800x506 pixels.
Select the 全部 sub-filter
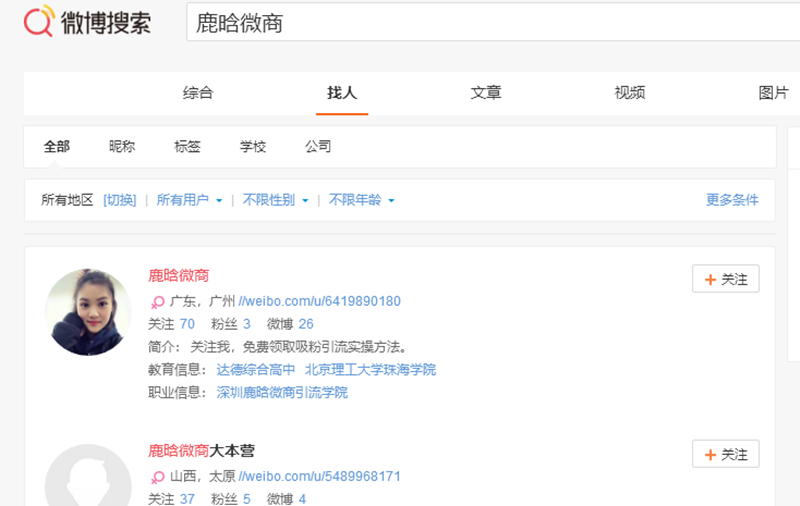(x=57, y=147)
